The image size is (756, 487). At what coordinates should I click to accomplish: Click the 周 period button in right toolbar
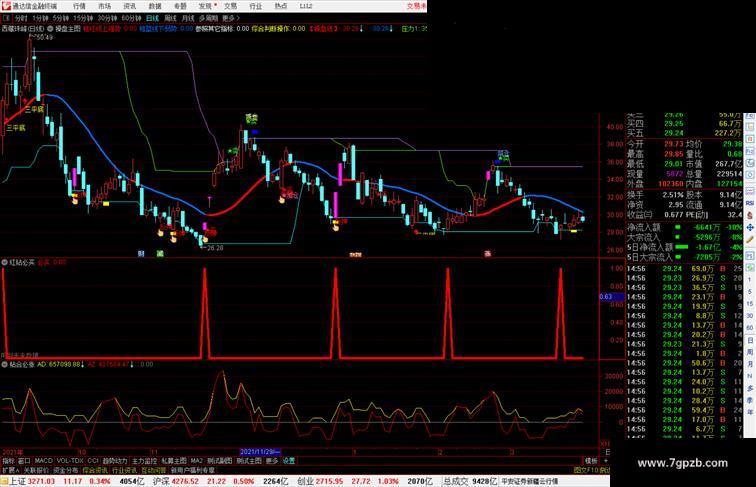point(750,352)
